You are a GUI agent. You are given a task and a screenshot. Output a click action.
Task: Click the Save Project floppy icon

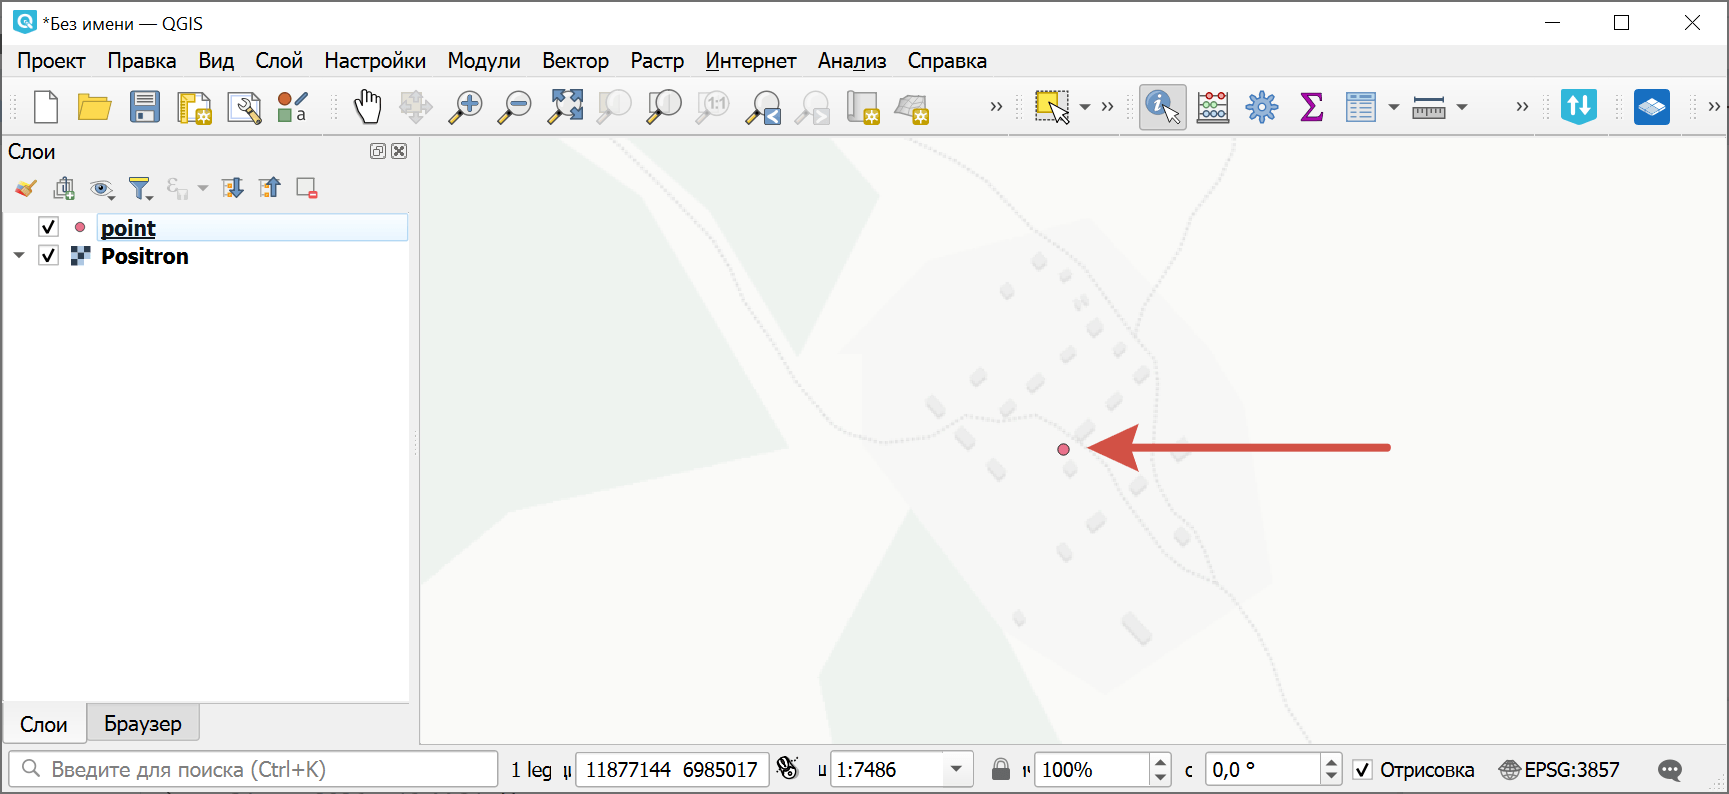coord(145,106)
